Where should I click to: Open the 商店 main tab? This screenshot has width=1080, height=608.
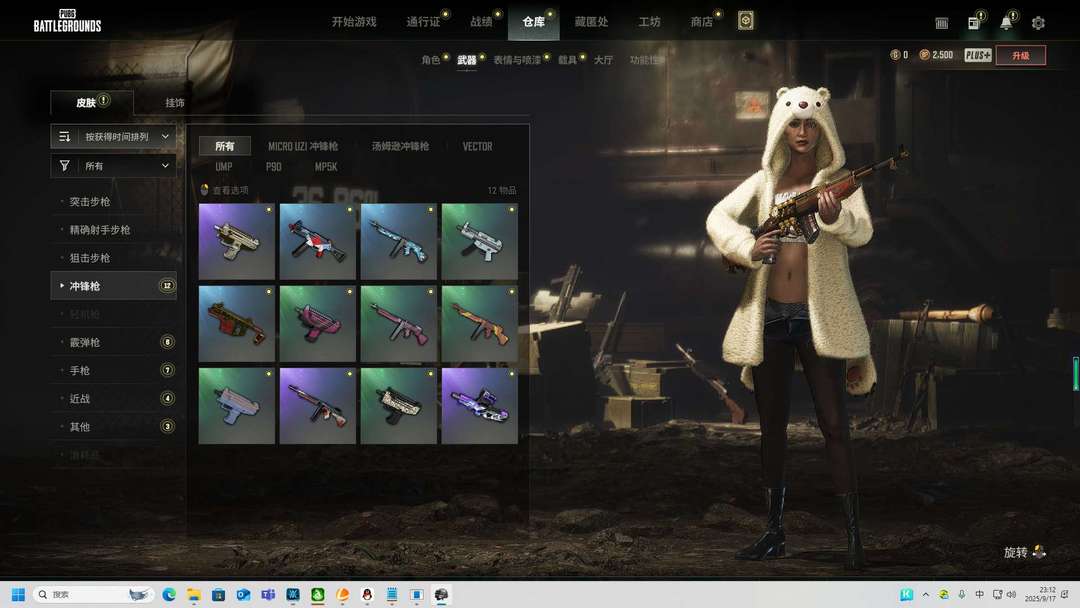(x=702, y=22)
